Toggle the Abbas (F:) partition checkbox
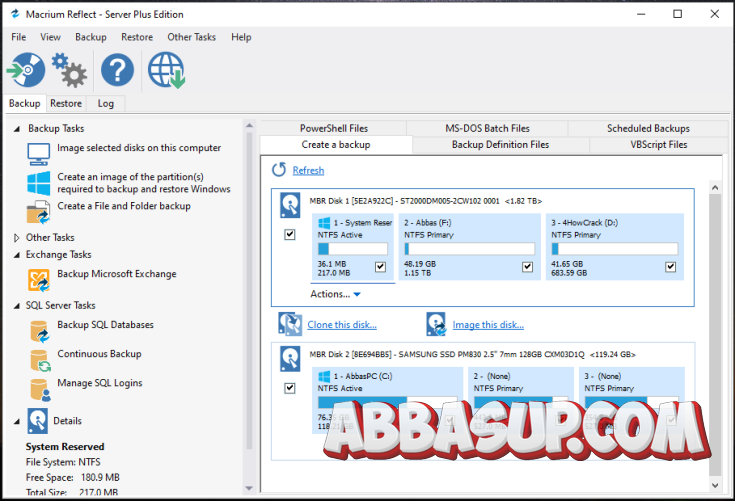This screenshot has width=735, height=501. 527,267
